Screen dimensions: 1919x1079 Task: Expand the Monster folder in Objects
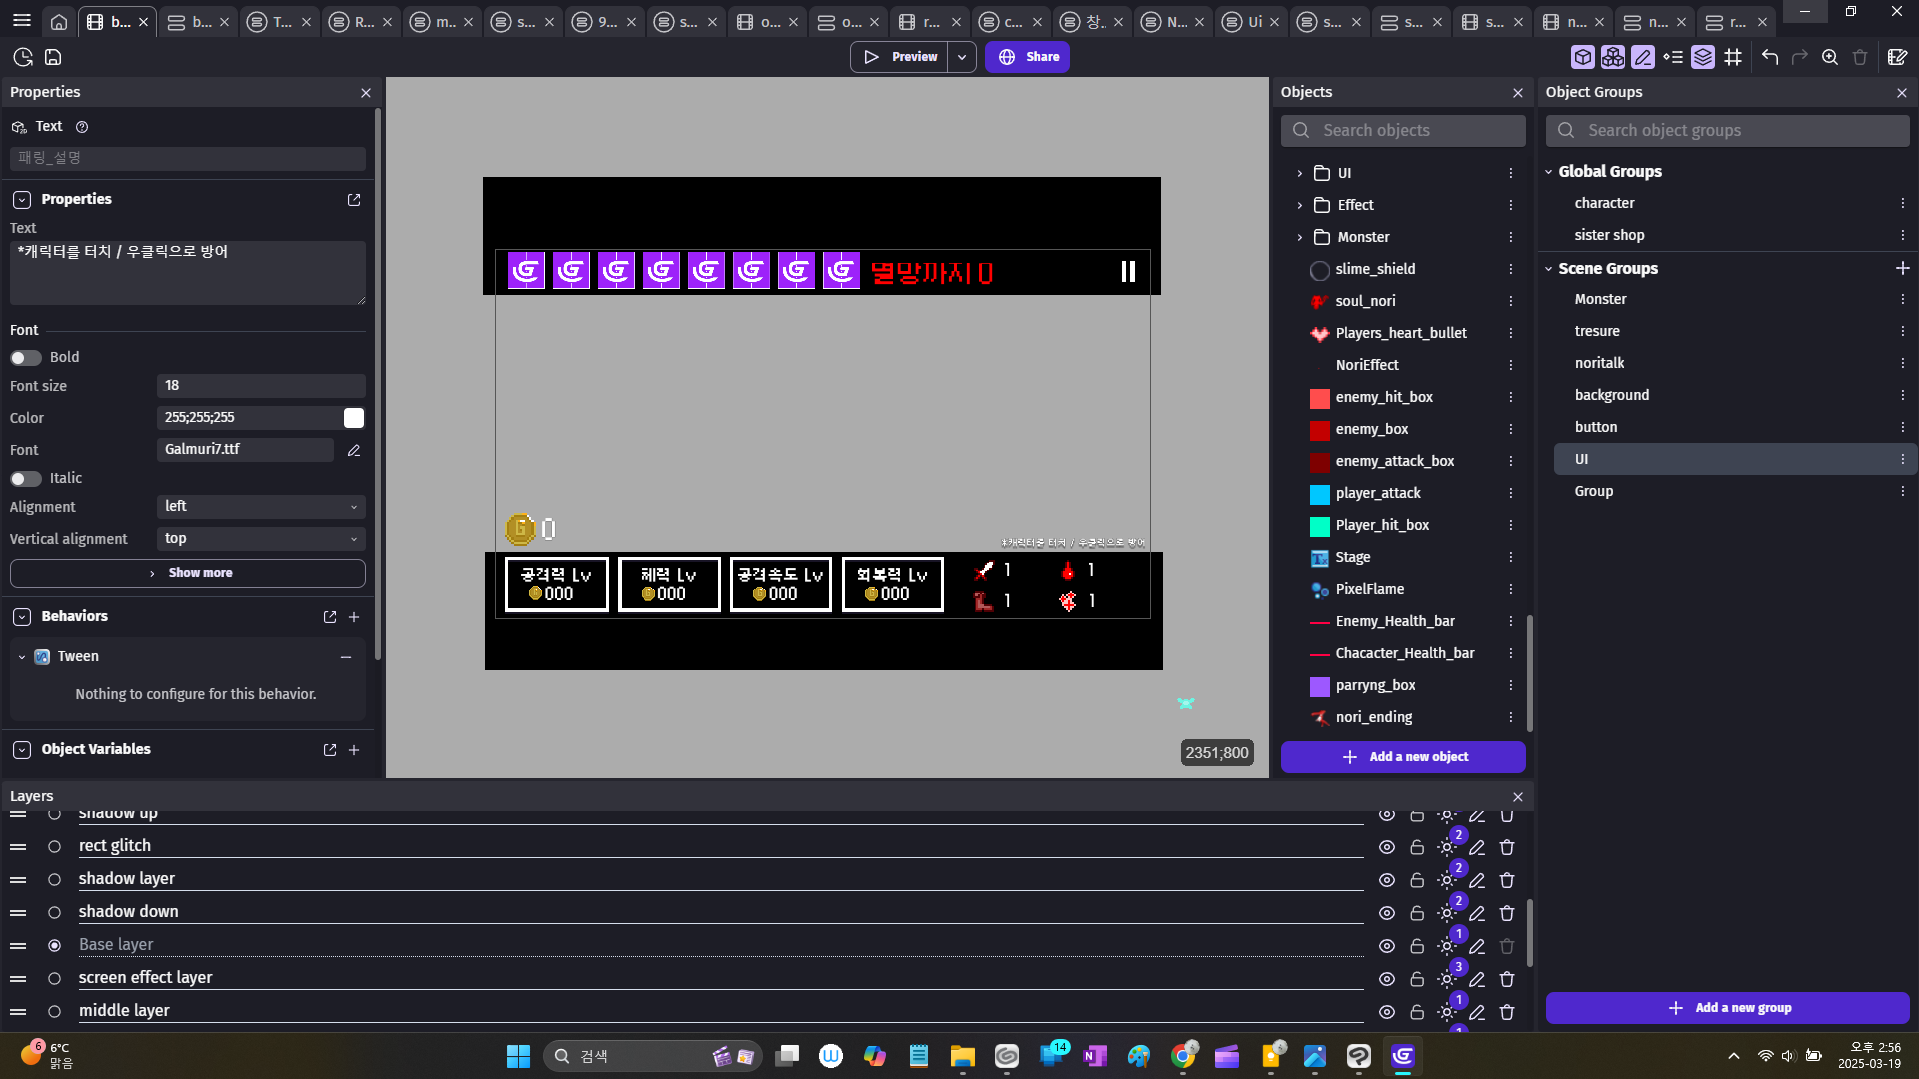[x=1300, y=237]
